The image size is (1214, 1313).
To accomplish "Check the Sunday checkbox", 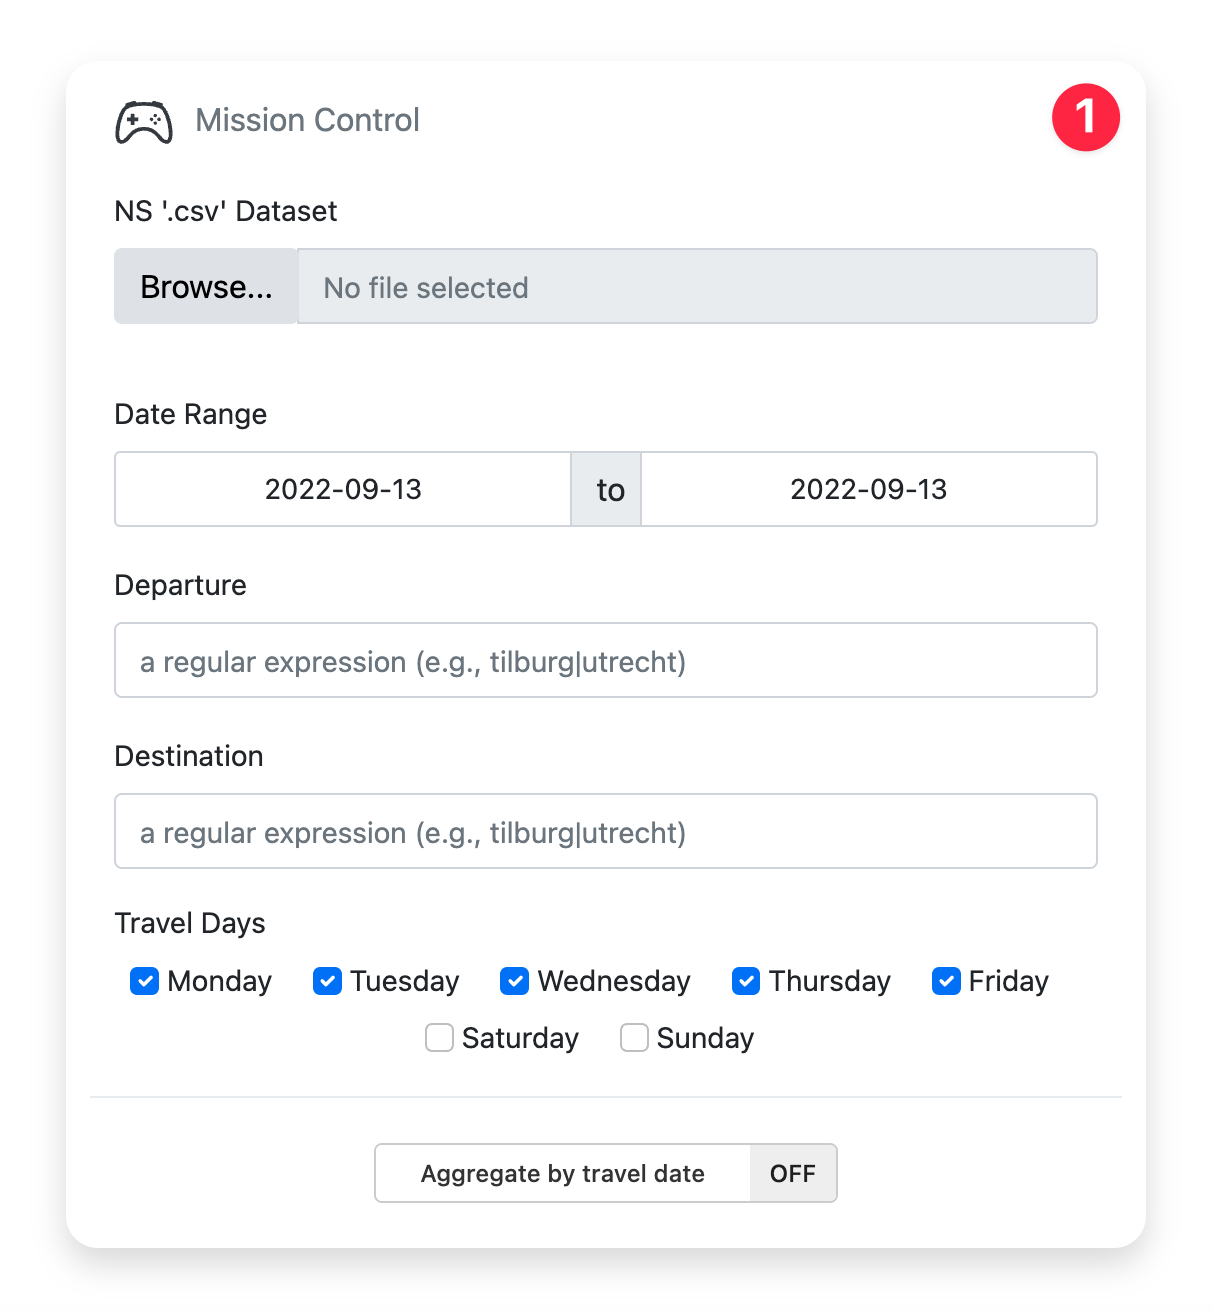I will pos(634,1038).
